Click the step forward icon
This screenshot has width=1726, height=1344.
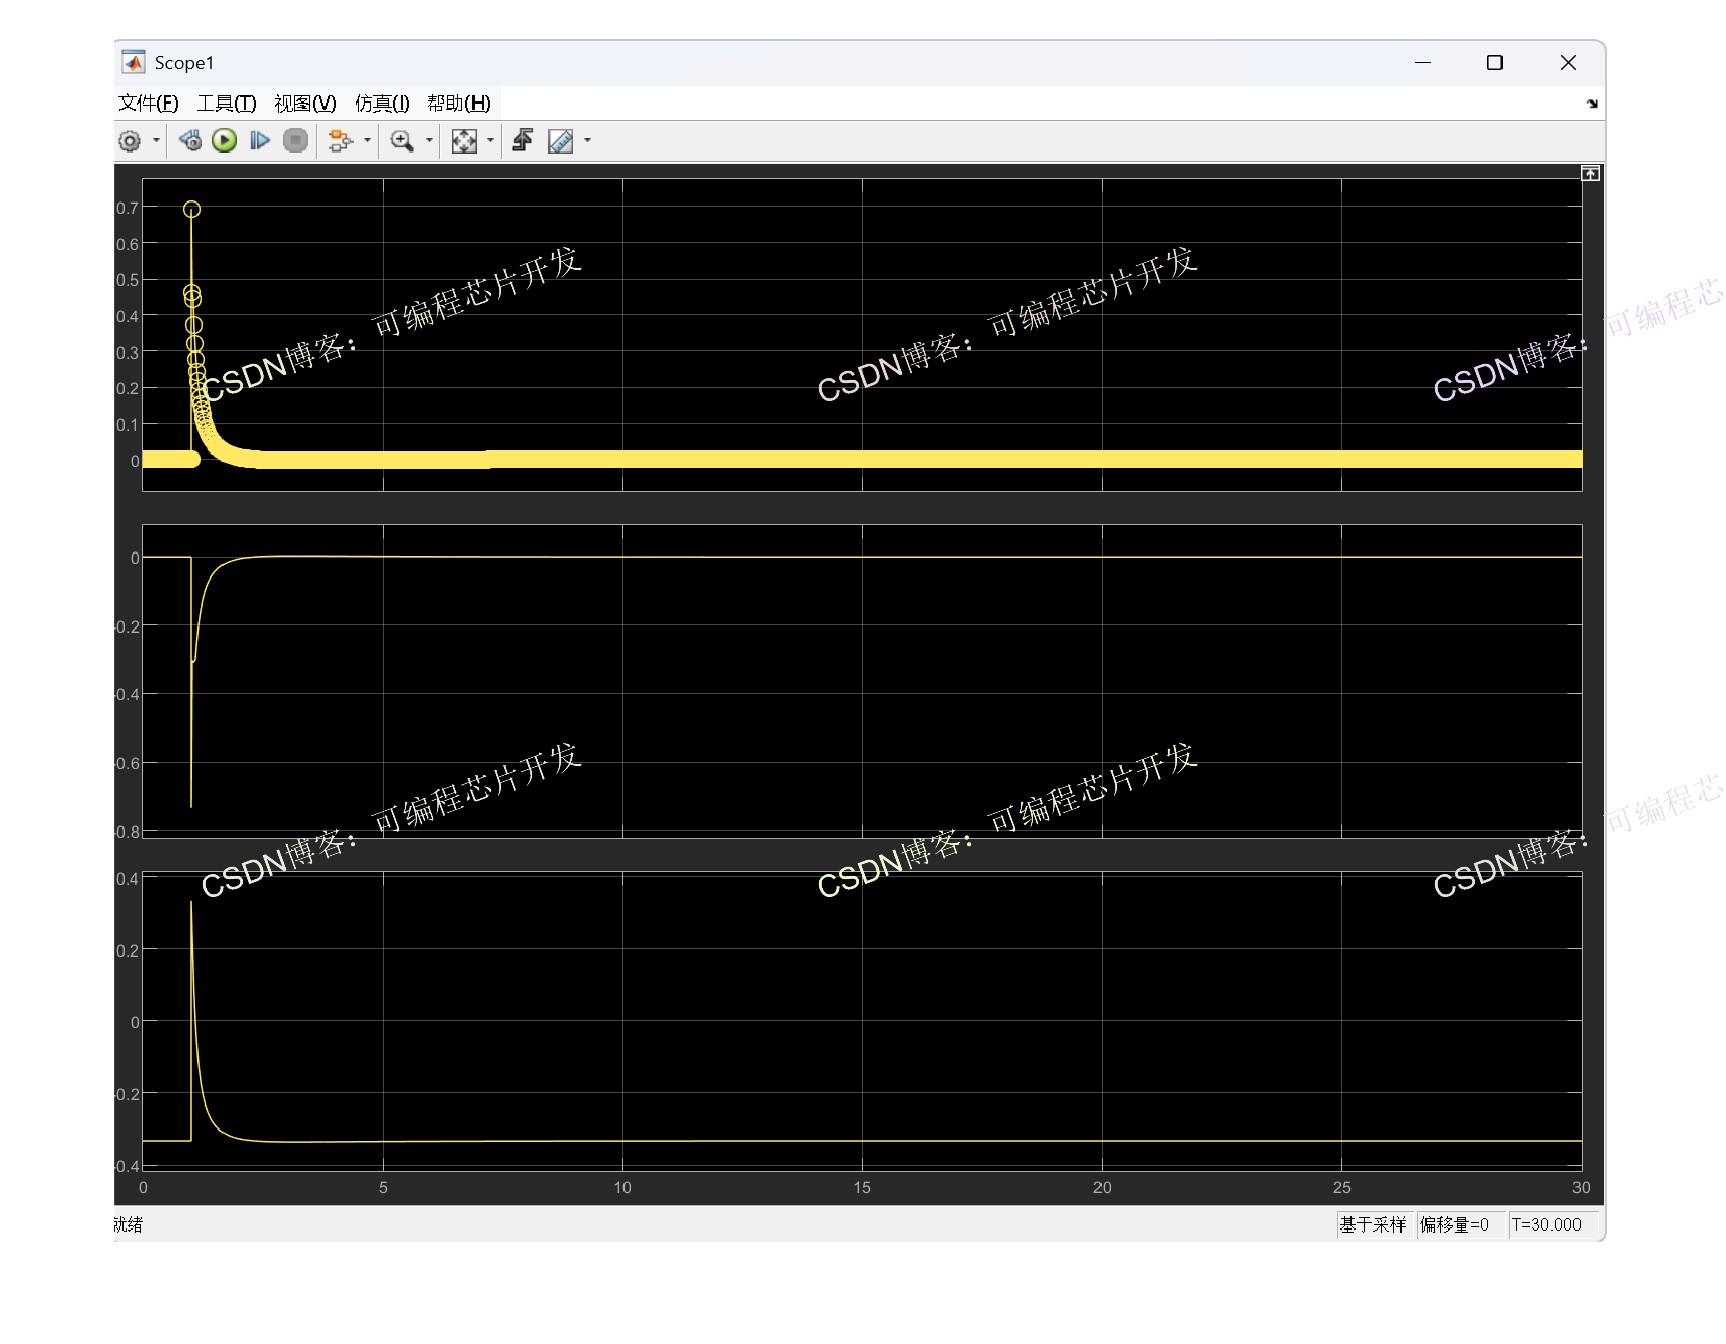[260, 141]
